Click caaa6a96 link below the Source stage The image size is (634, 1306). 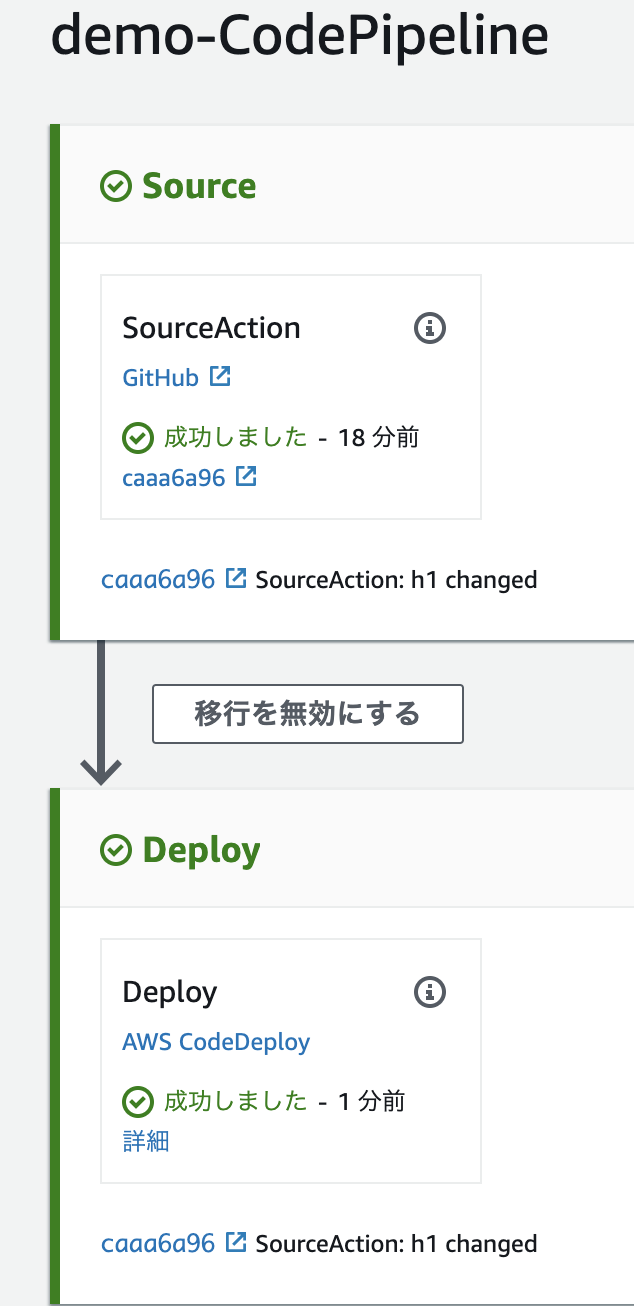point(158,578)
